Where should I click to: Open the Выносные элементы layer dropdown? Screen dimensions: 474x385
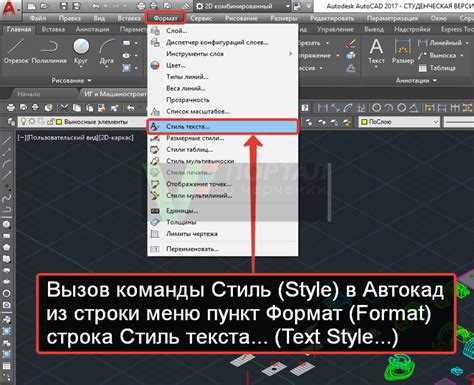[82, 122]
